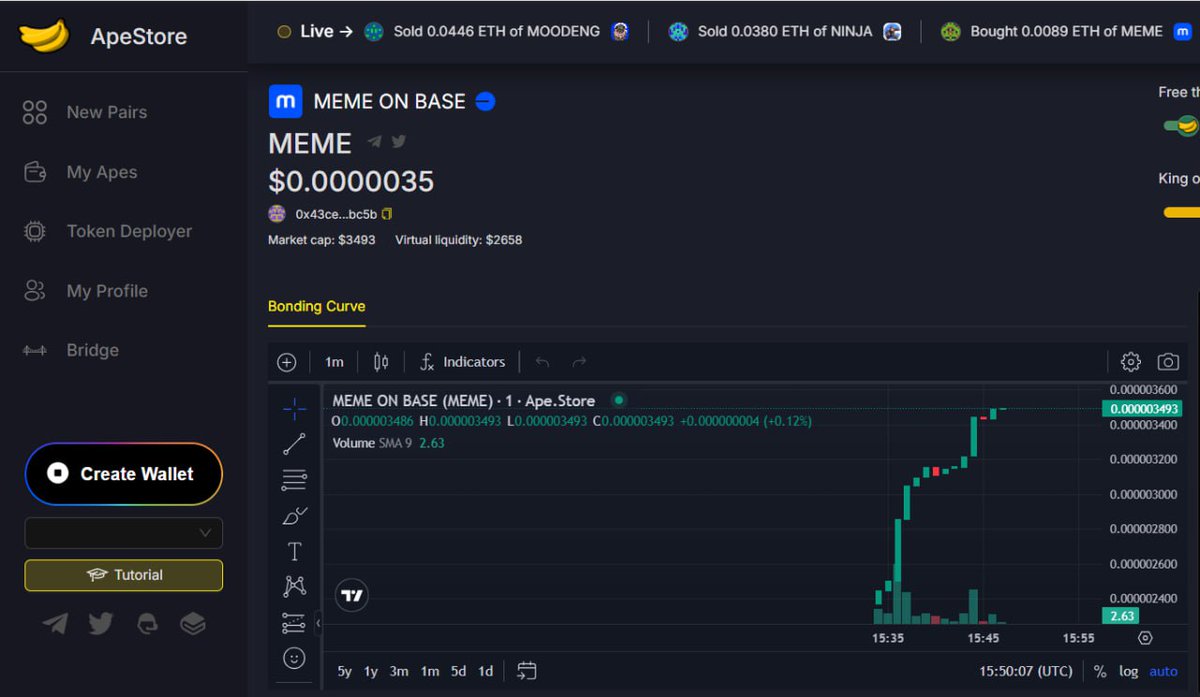Select the brush drawing tool
Viewport: 1200px width, 697px height.
pos(294,516)
